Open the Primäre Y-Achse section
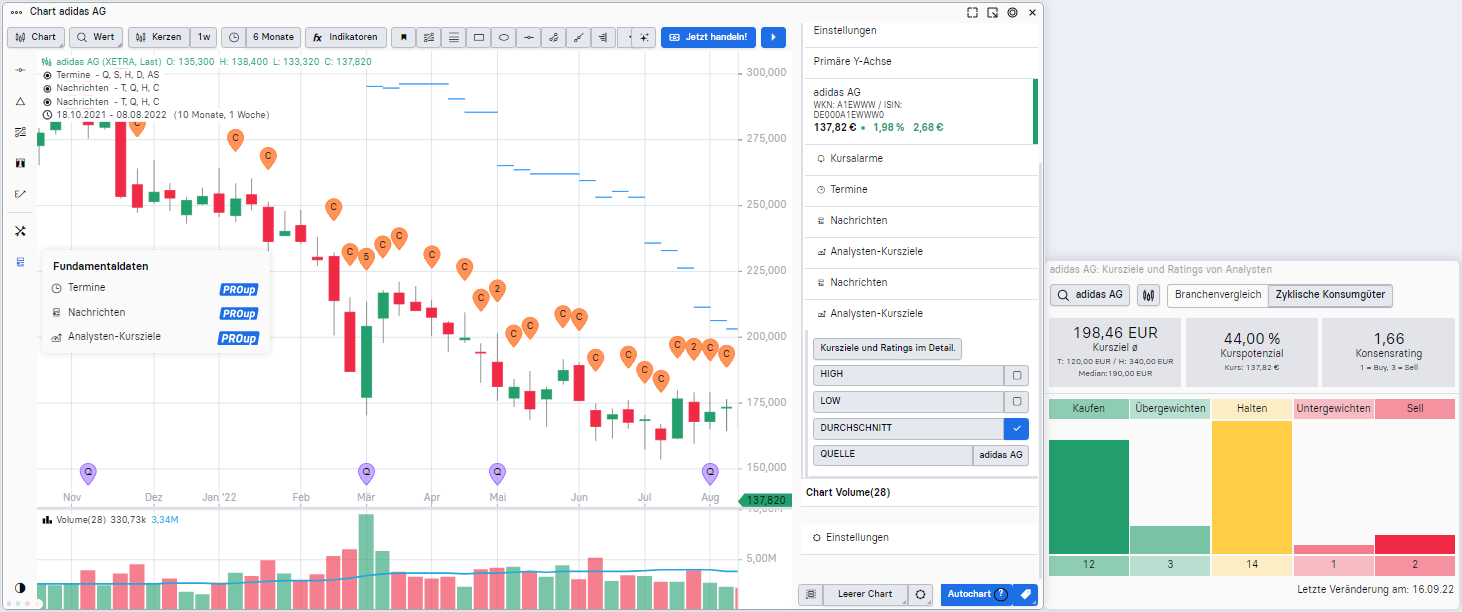 tap(921, 62)
